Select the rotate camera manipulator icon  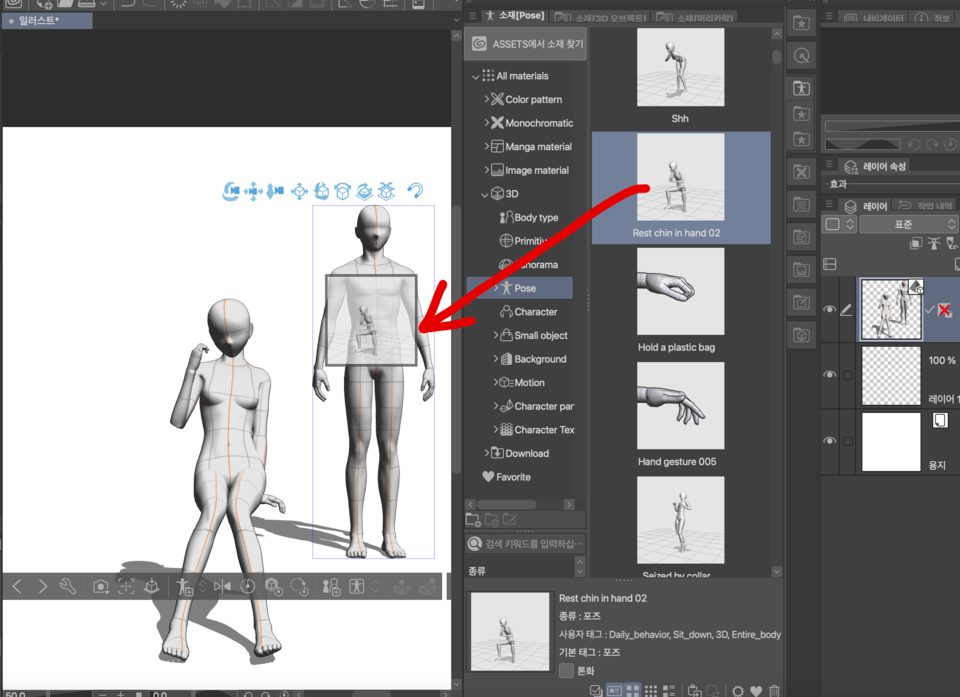coord(231,191)
